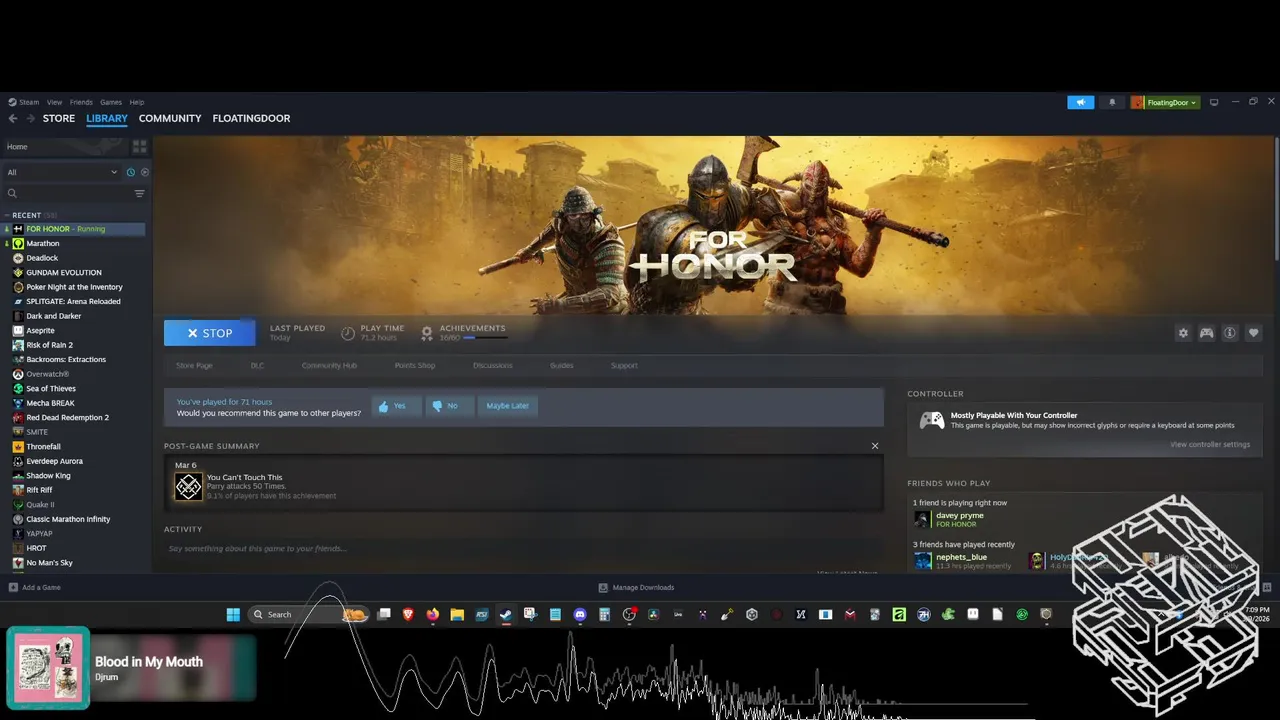Screen dimensions: 1280x720
Task: Go forward with the right arrow
Action: 31,118
